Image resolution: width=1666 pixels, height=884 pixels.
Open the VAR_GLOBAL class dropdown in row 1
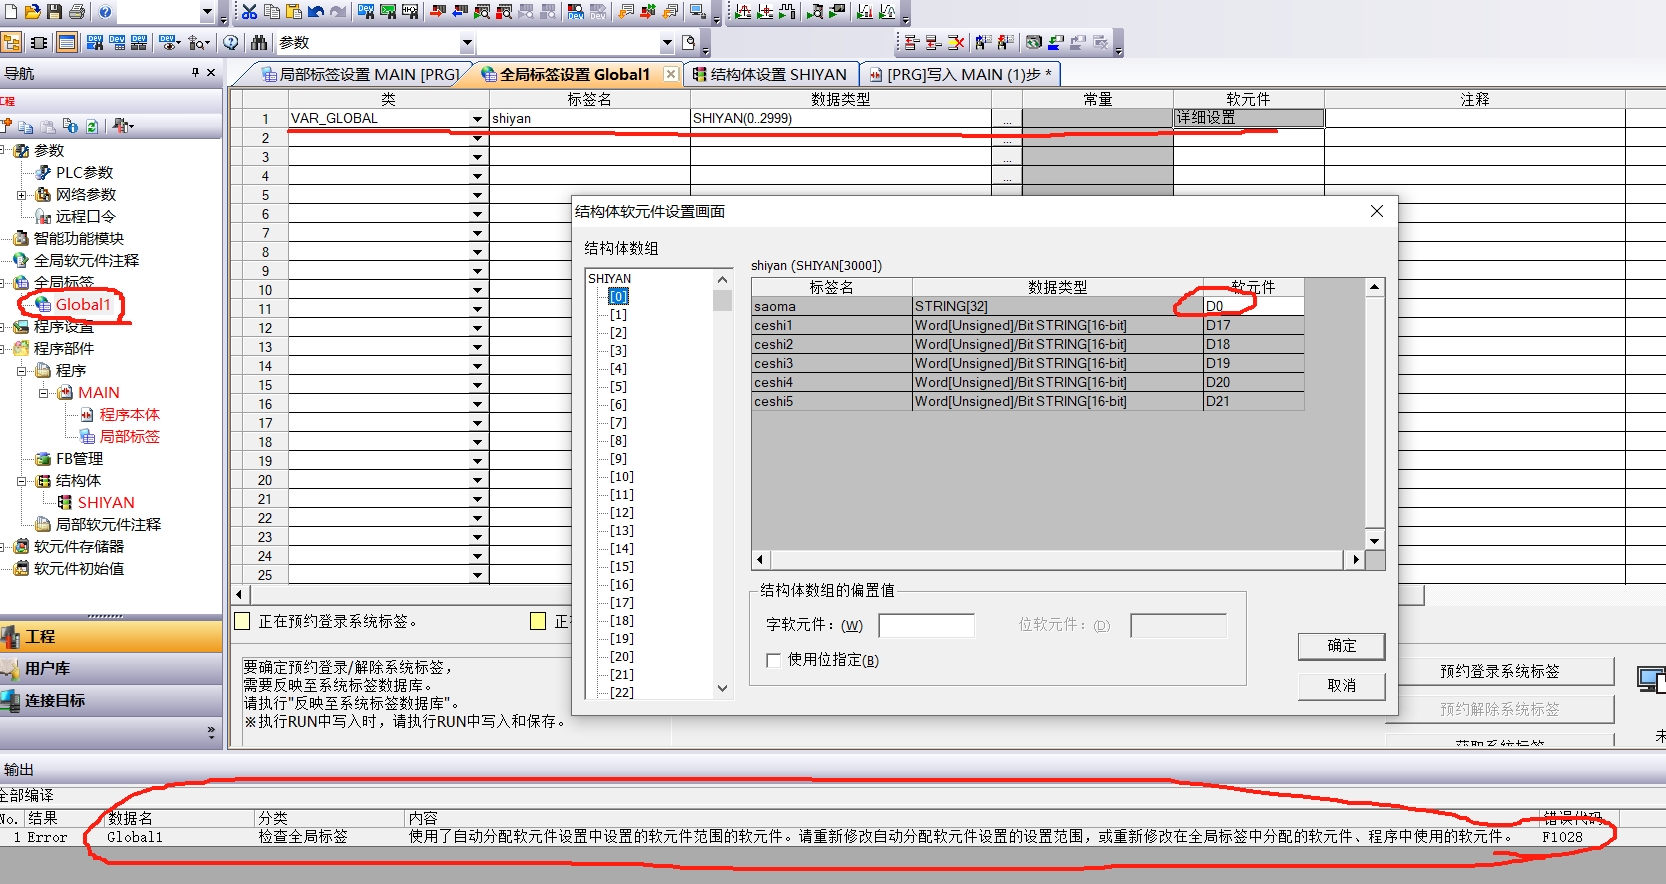[x=477, y=119]
